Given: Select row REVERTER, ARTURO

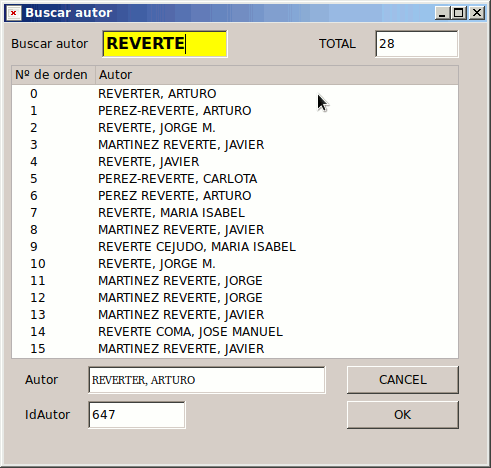Looking at the screenshot, I should point(235,94).
